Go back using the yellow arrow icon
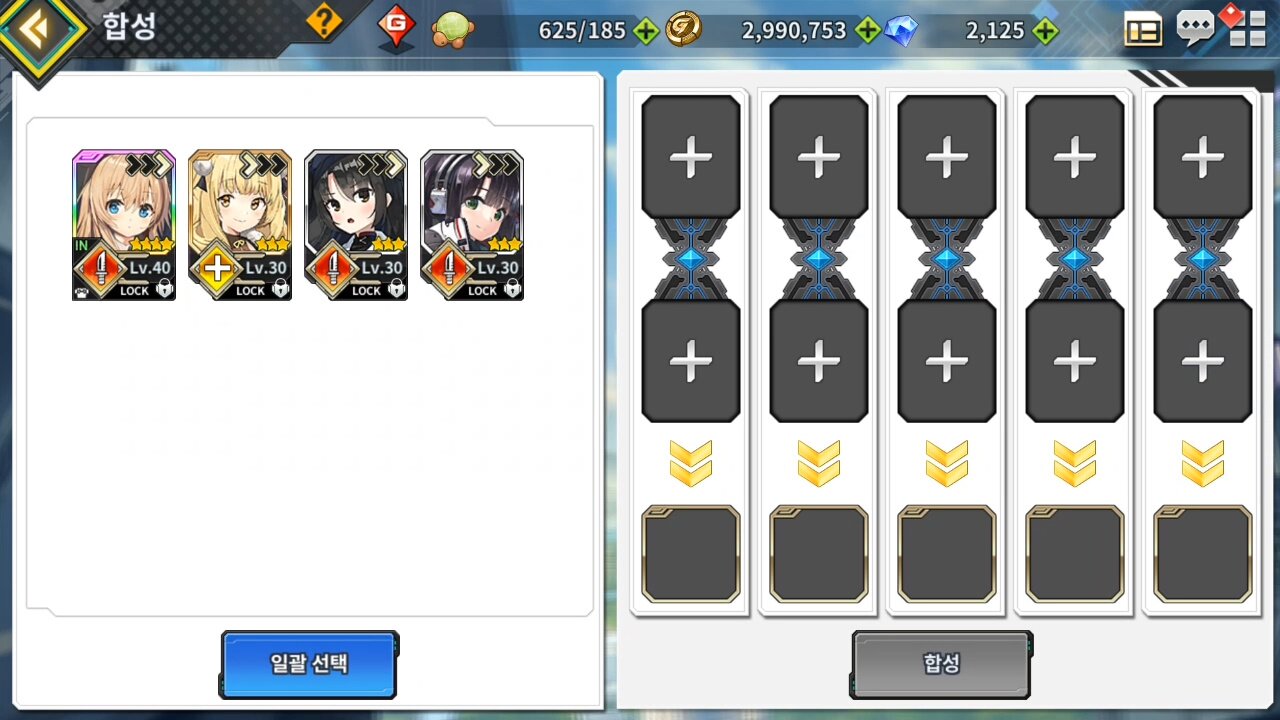1280x720 pixels. (x=38, y=30)
